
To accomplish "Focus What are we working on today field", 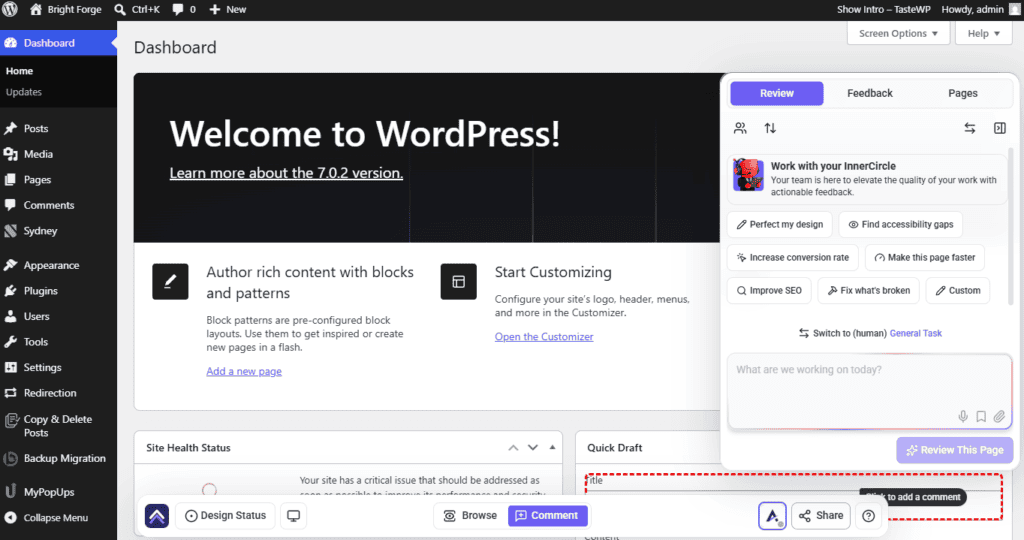I will click(869, 391).
